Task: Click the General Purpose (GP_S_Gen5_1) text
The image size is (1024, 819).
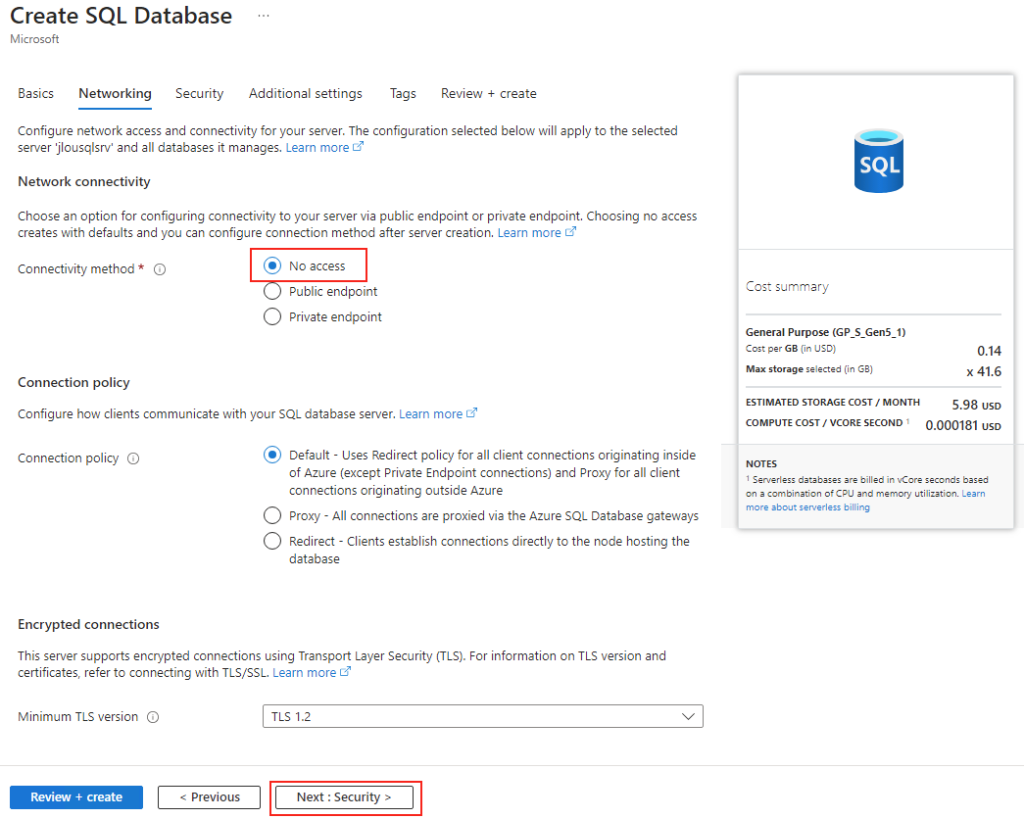Action: pos(825,332)
